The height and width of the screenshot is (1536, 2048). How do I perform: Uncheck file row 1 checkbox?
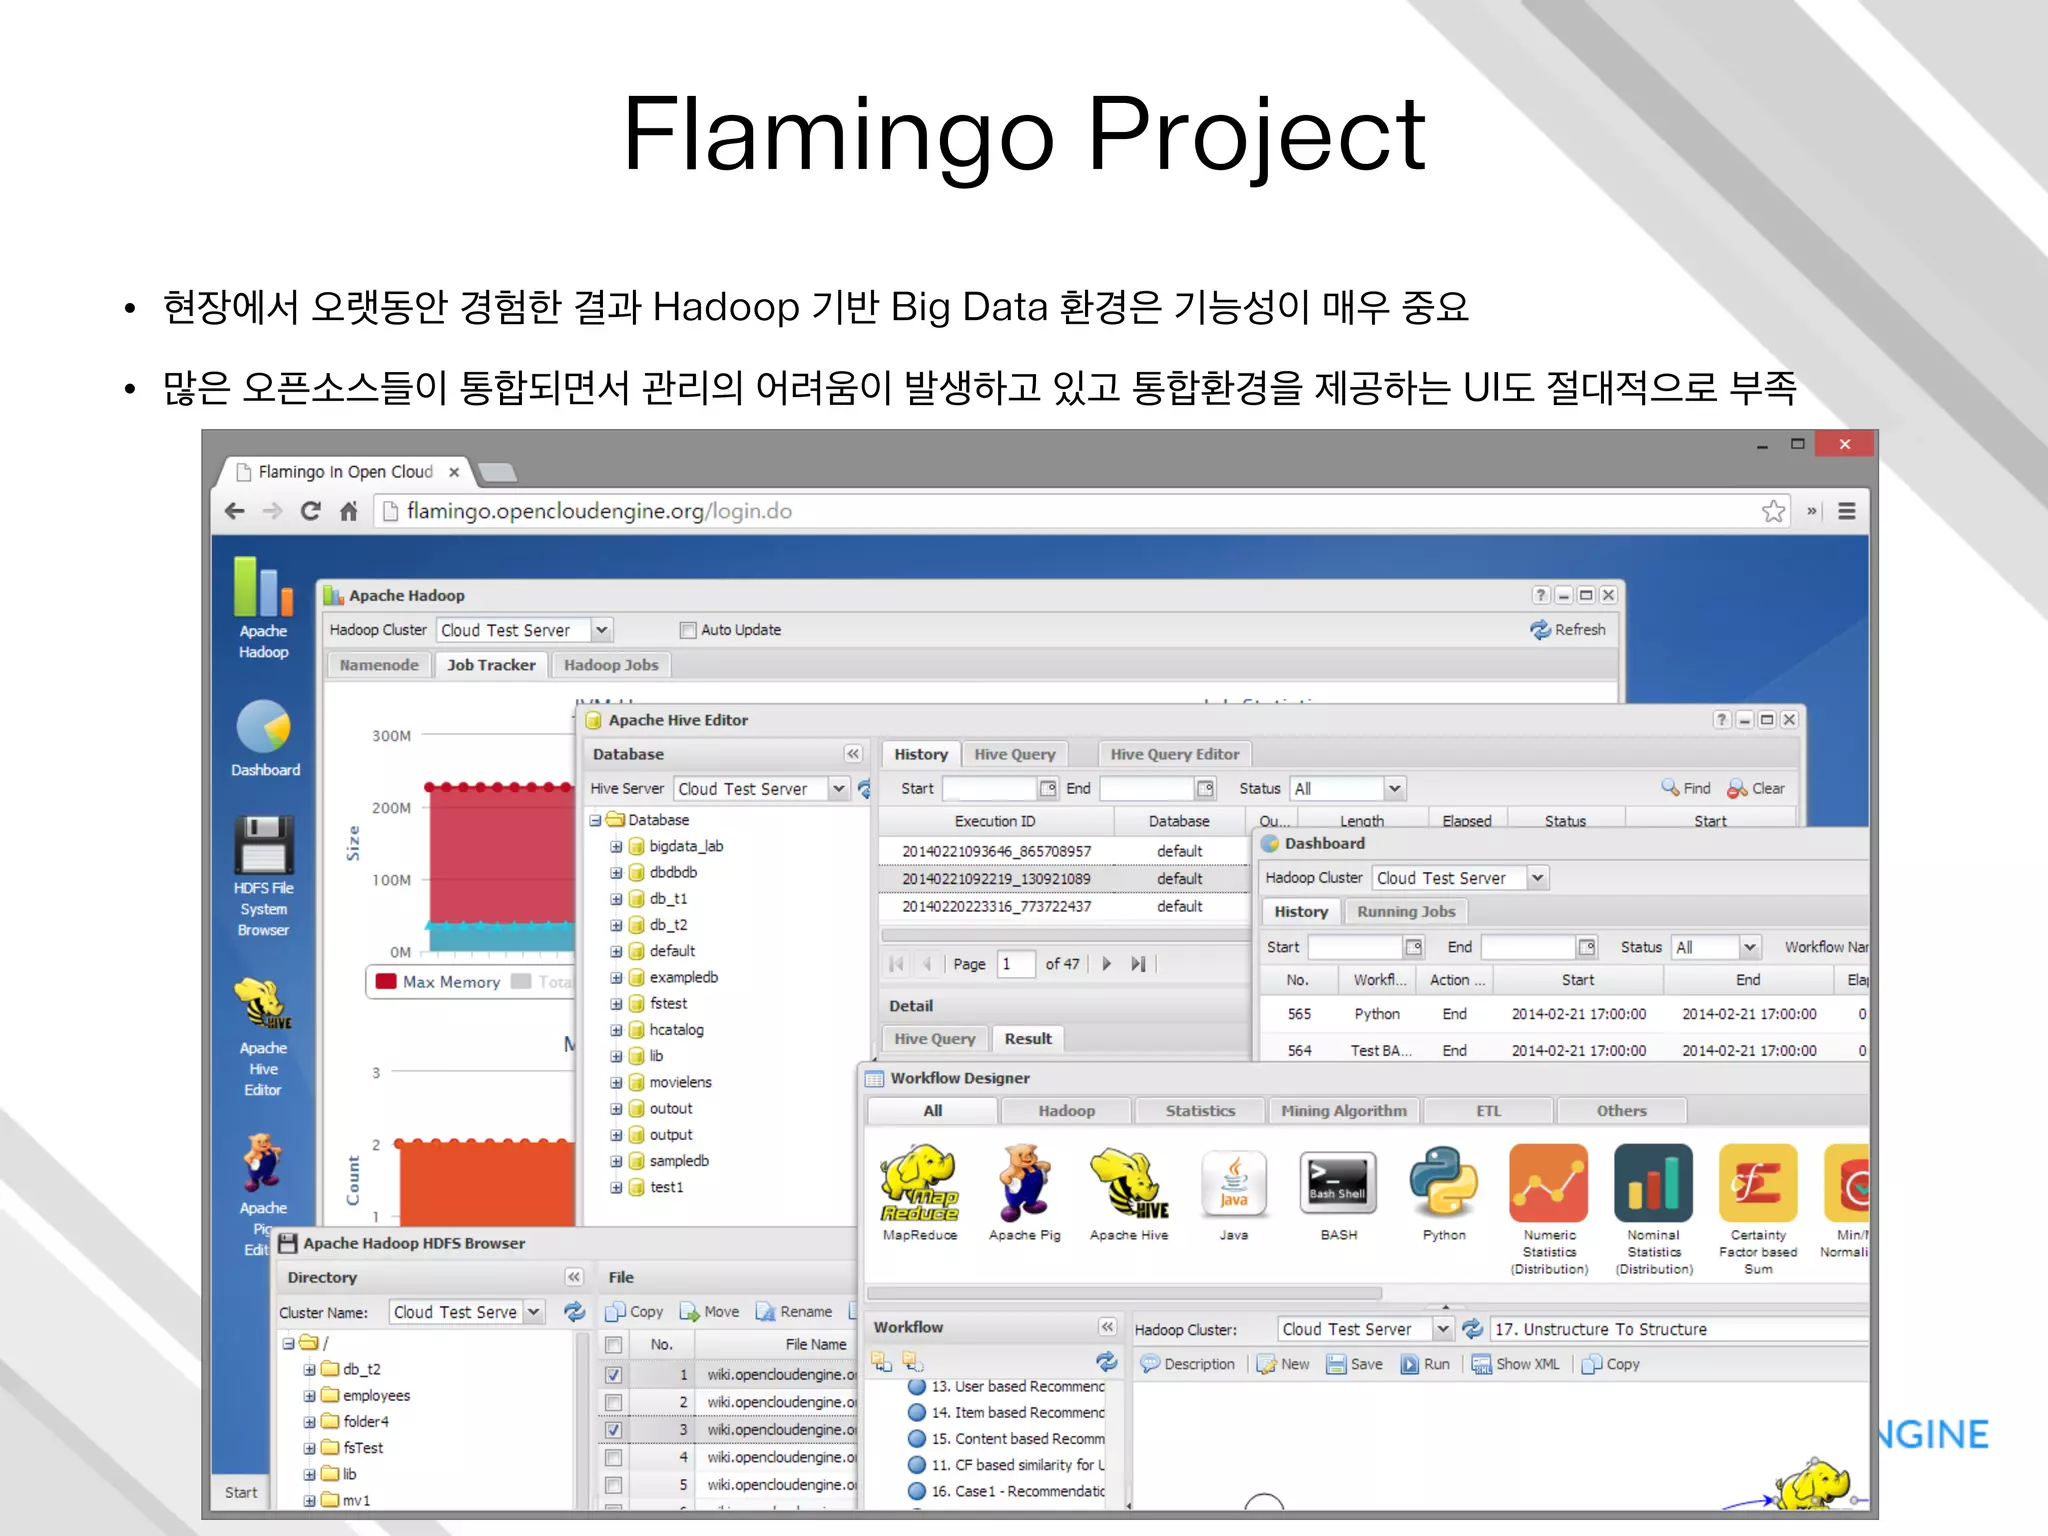(x=614, y=1375)
